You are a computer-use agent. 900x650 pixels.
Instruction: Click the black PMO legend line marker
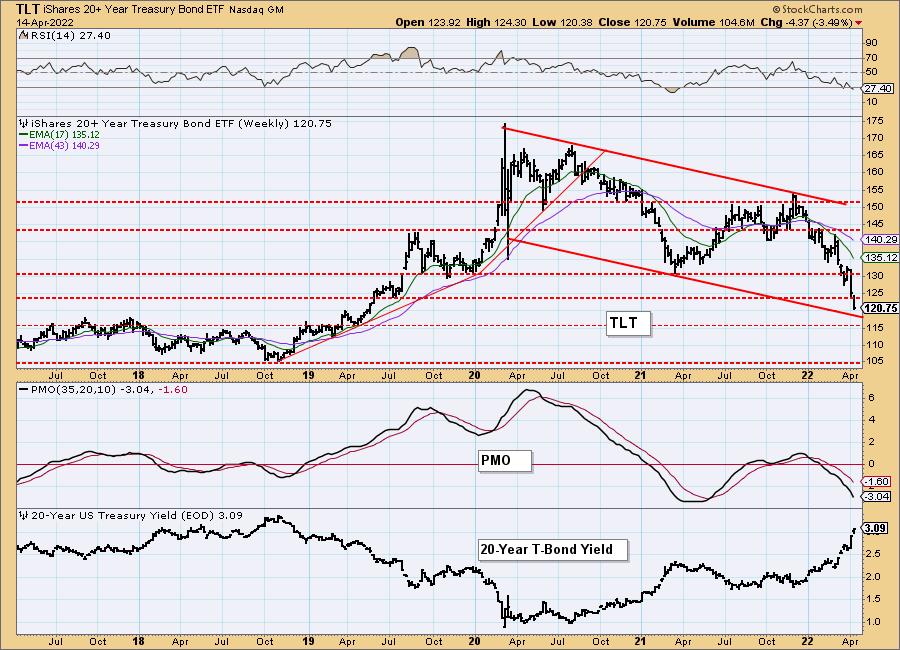click(24, 389)
